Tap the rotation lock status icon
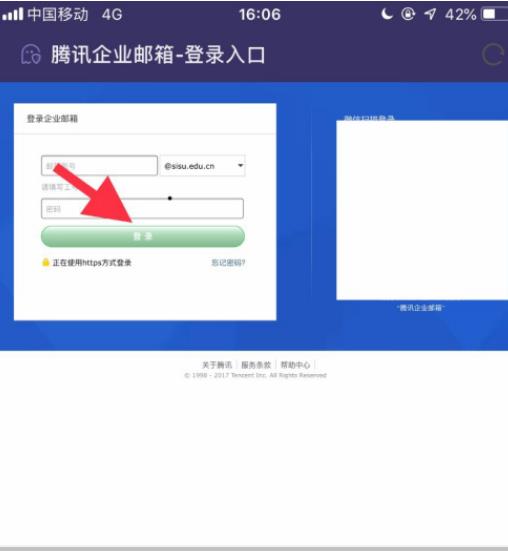This screenshot has width=508, height=551. point(408,14)
